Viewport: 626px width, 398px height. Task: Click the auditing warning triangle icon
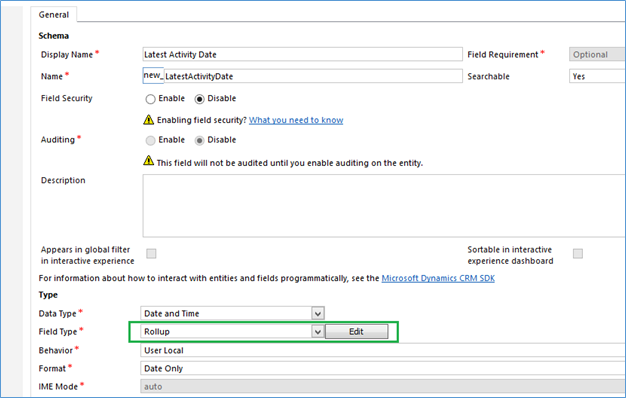(x=149, y=160)
